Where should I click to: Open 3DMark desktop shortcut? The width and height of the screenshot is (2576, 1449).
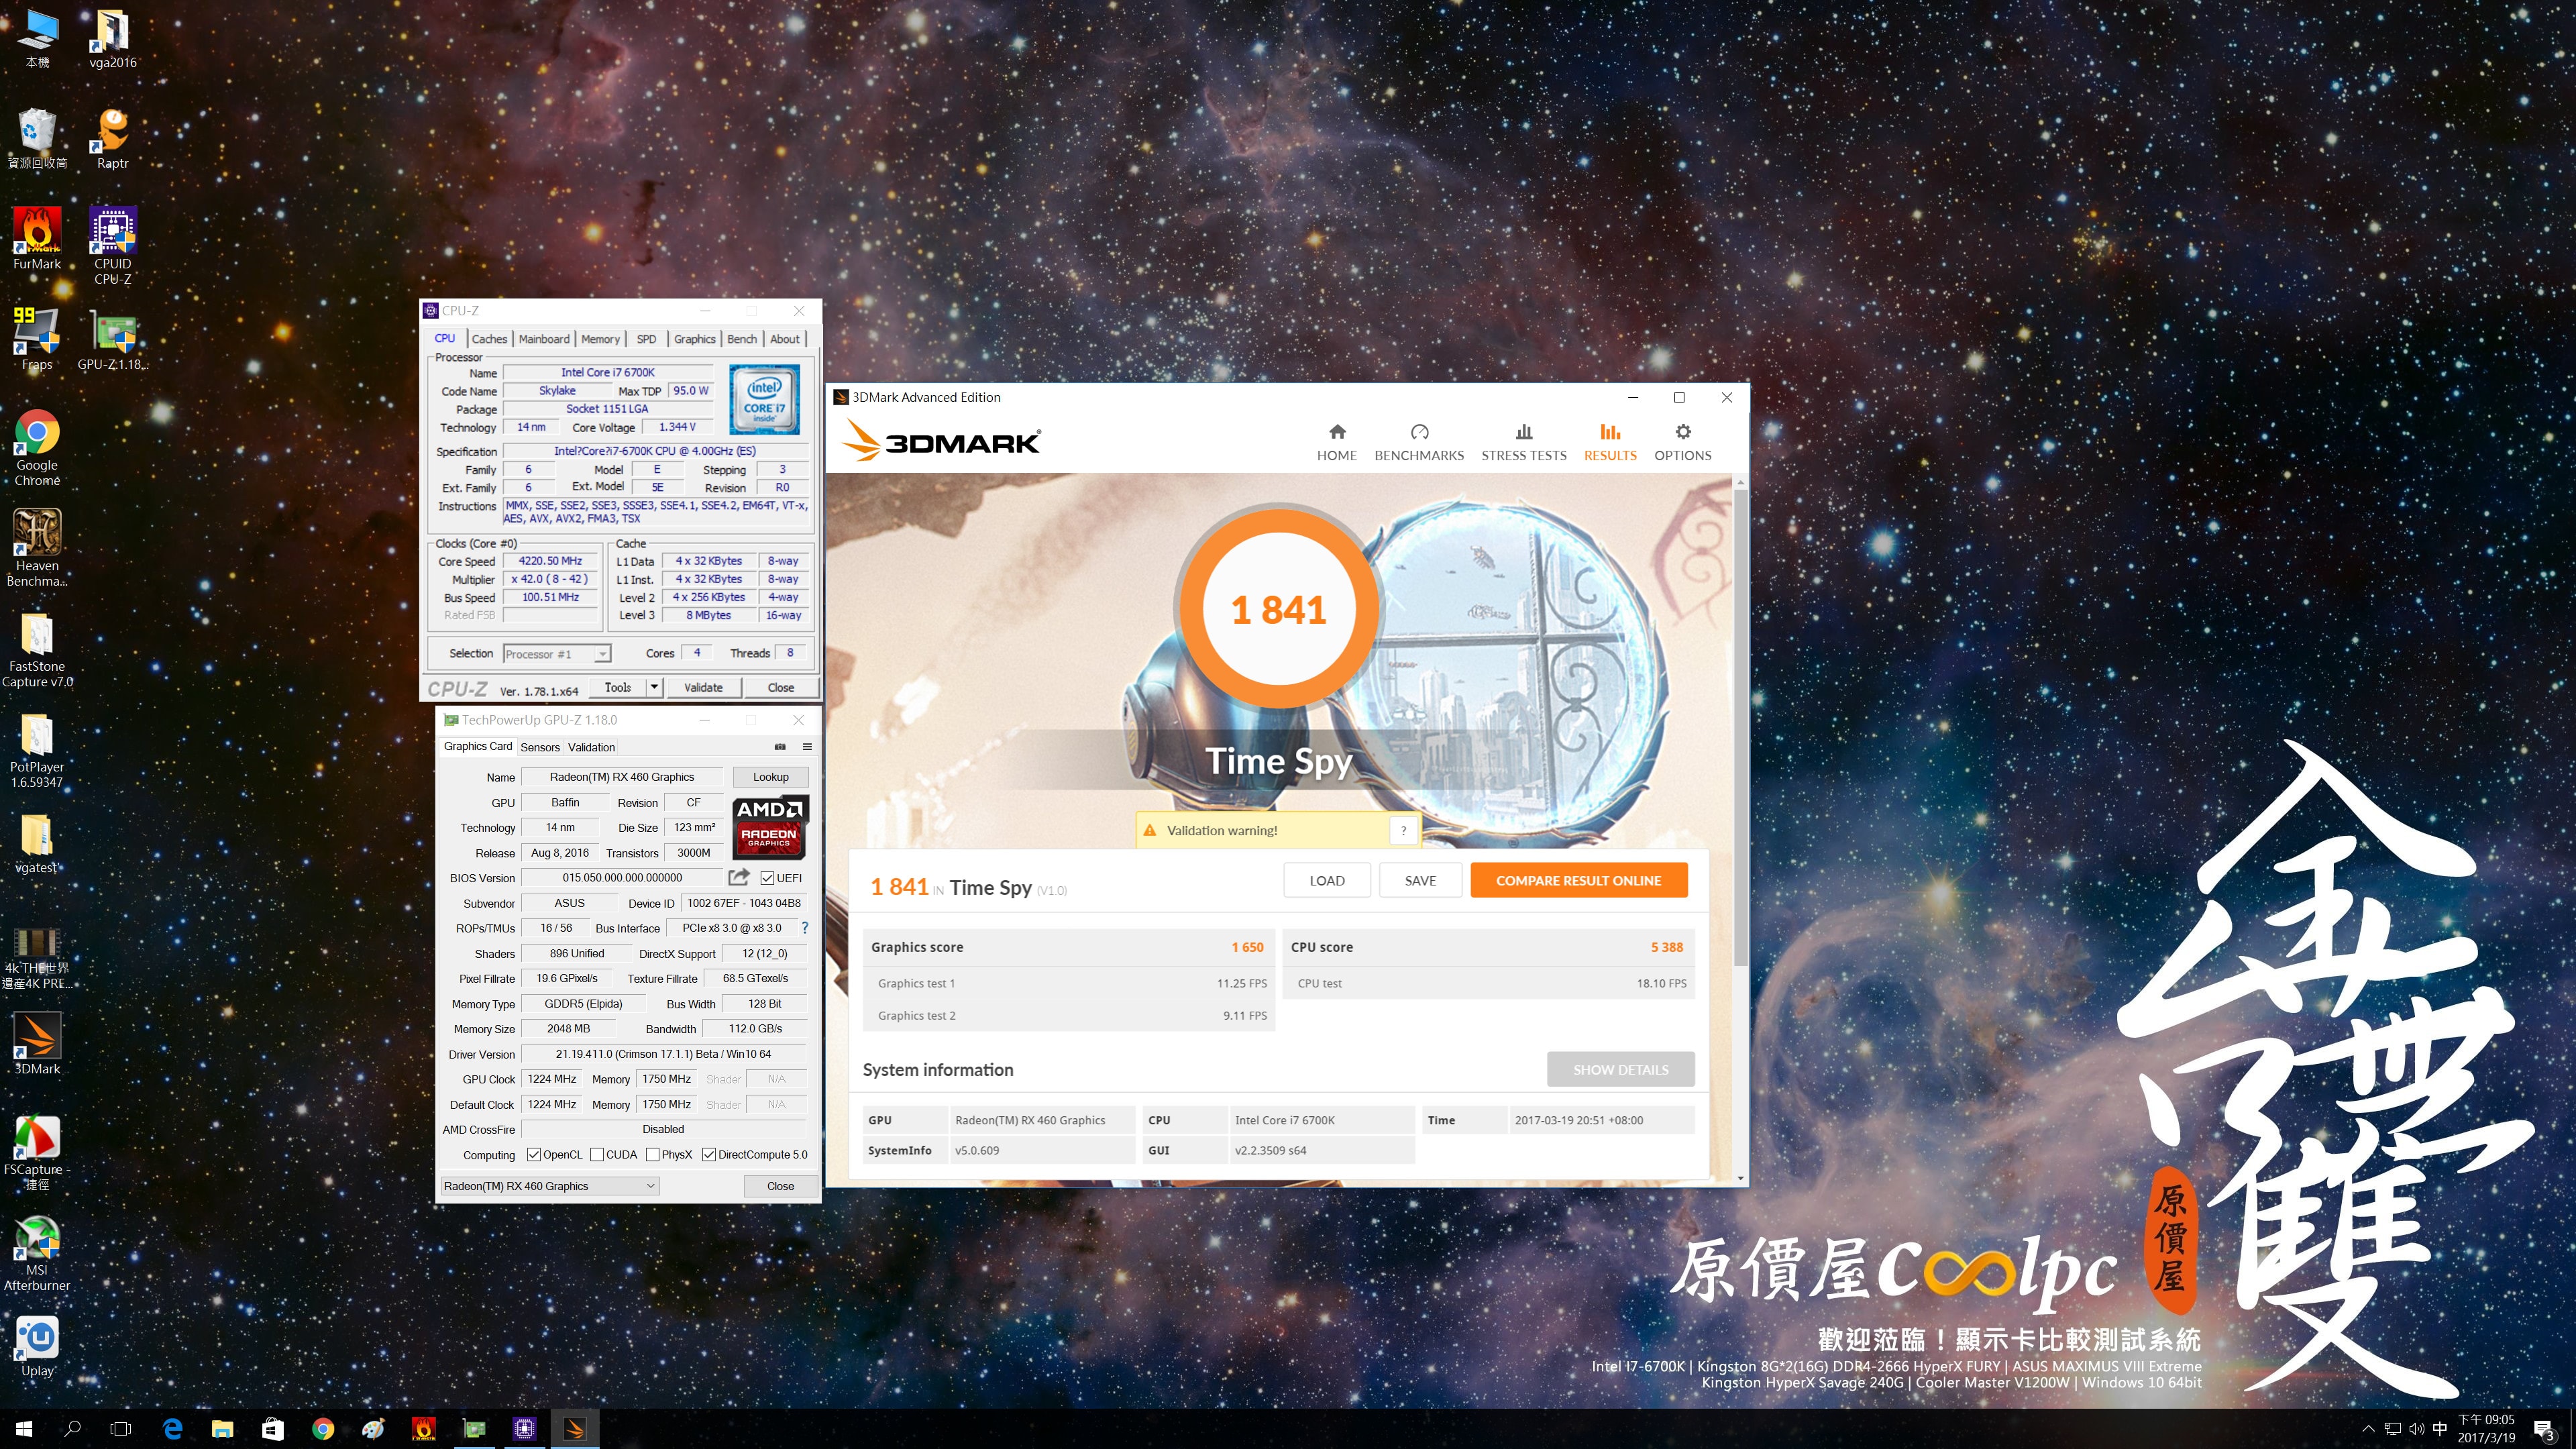point(37,1043)
